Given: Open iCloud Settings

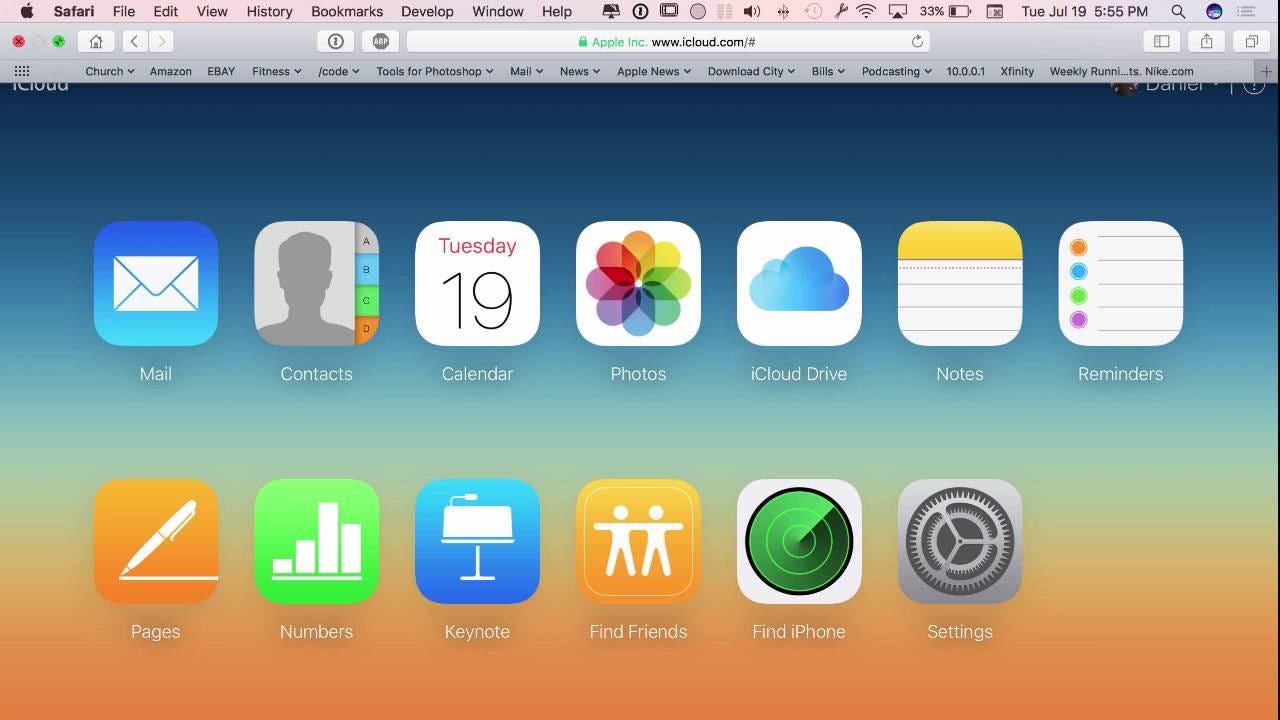Looking at the screenshot, I should pyautogui.click(x=959, y=541).
